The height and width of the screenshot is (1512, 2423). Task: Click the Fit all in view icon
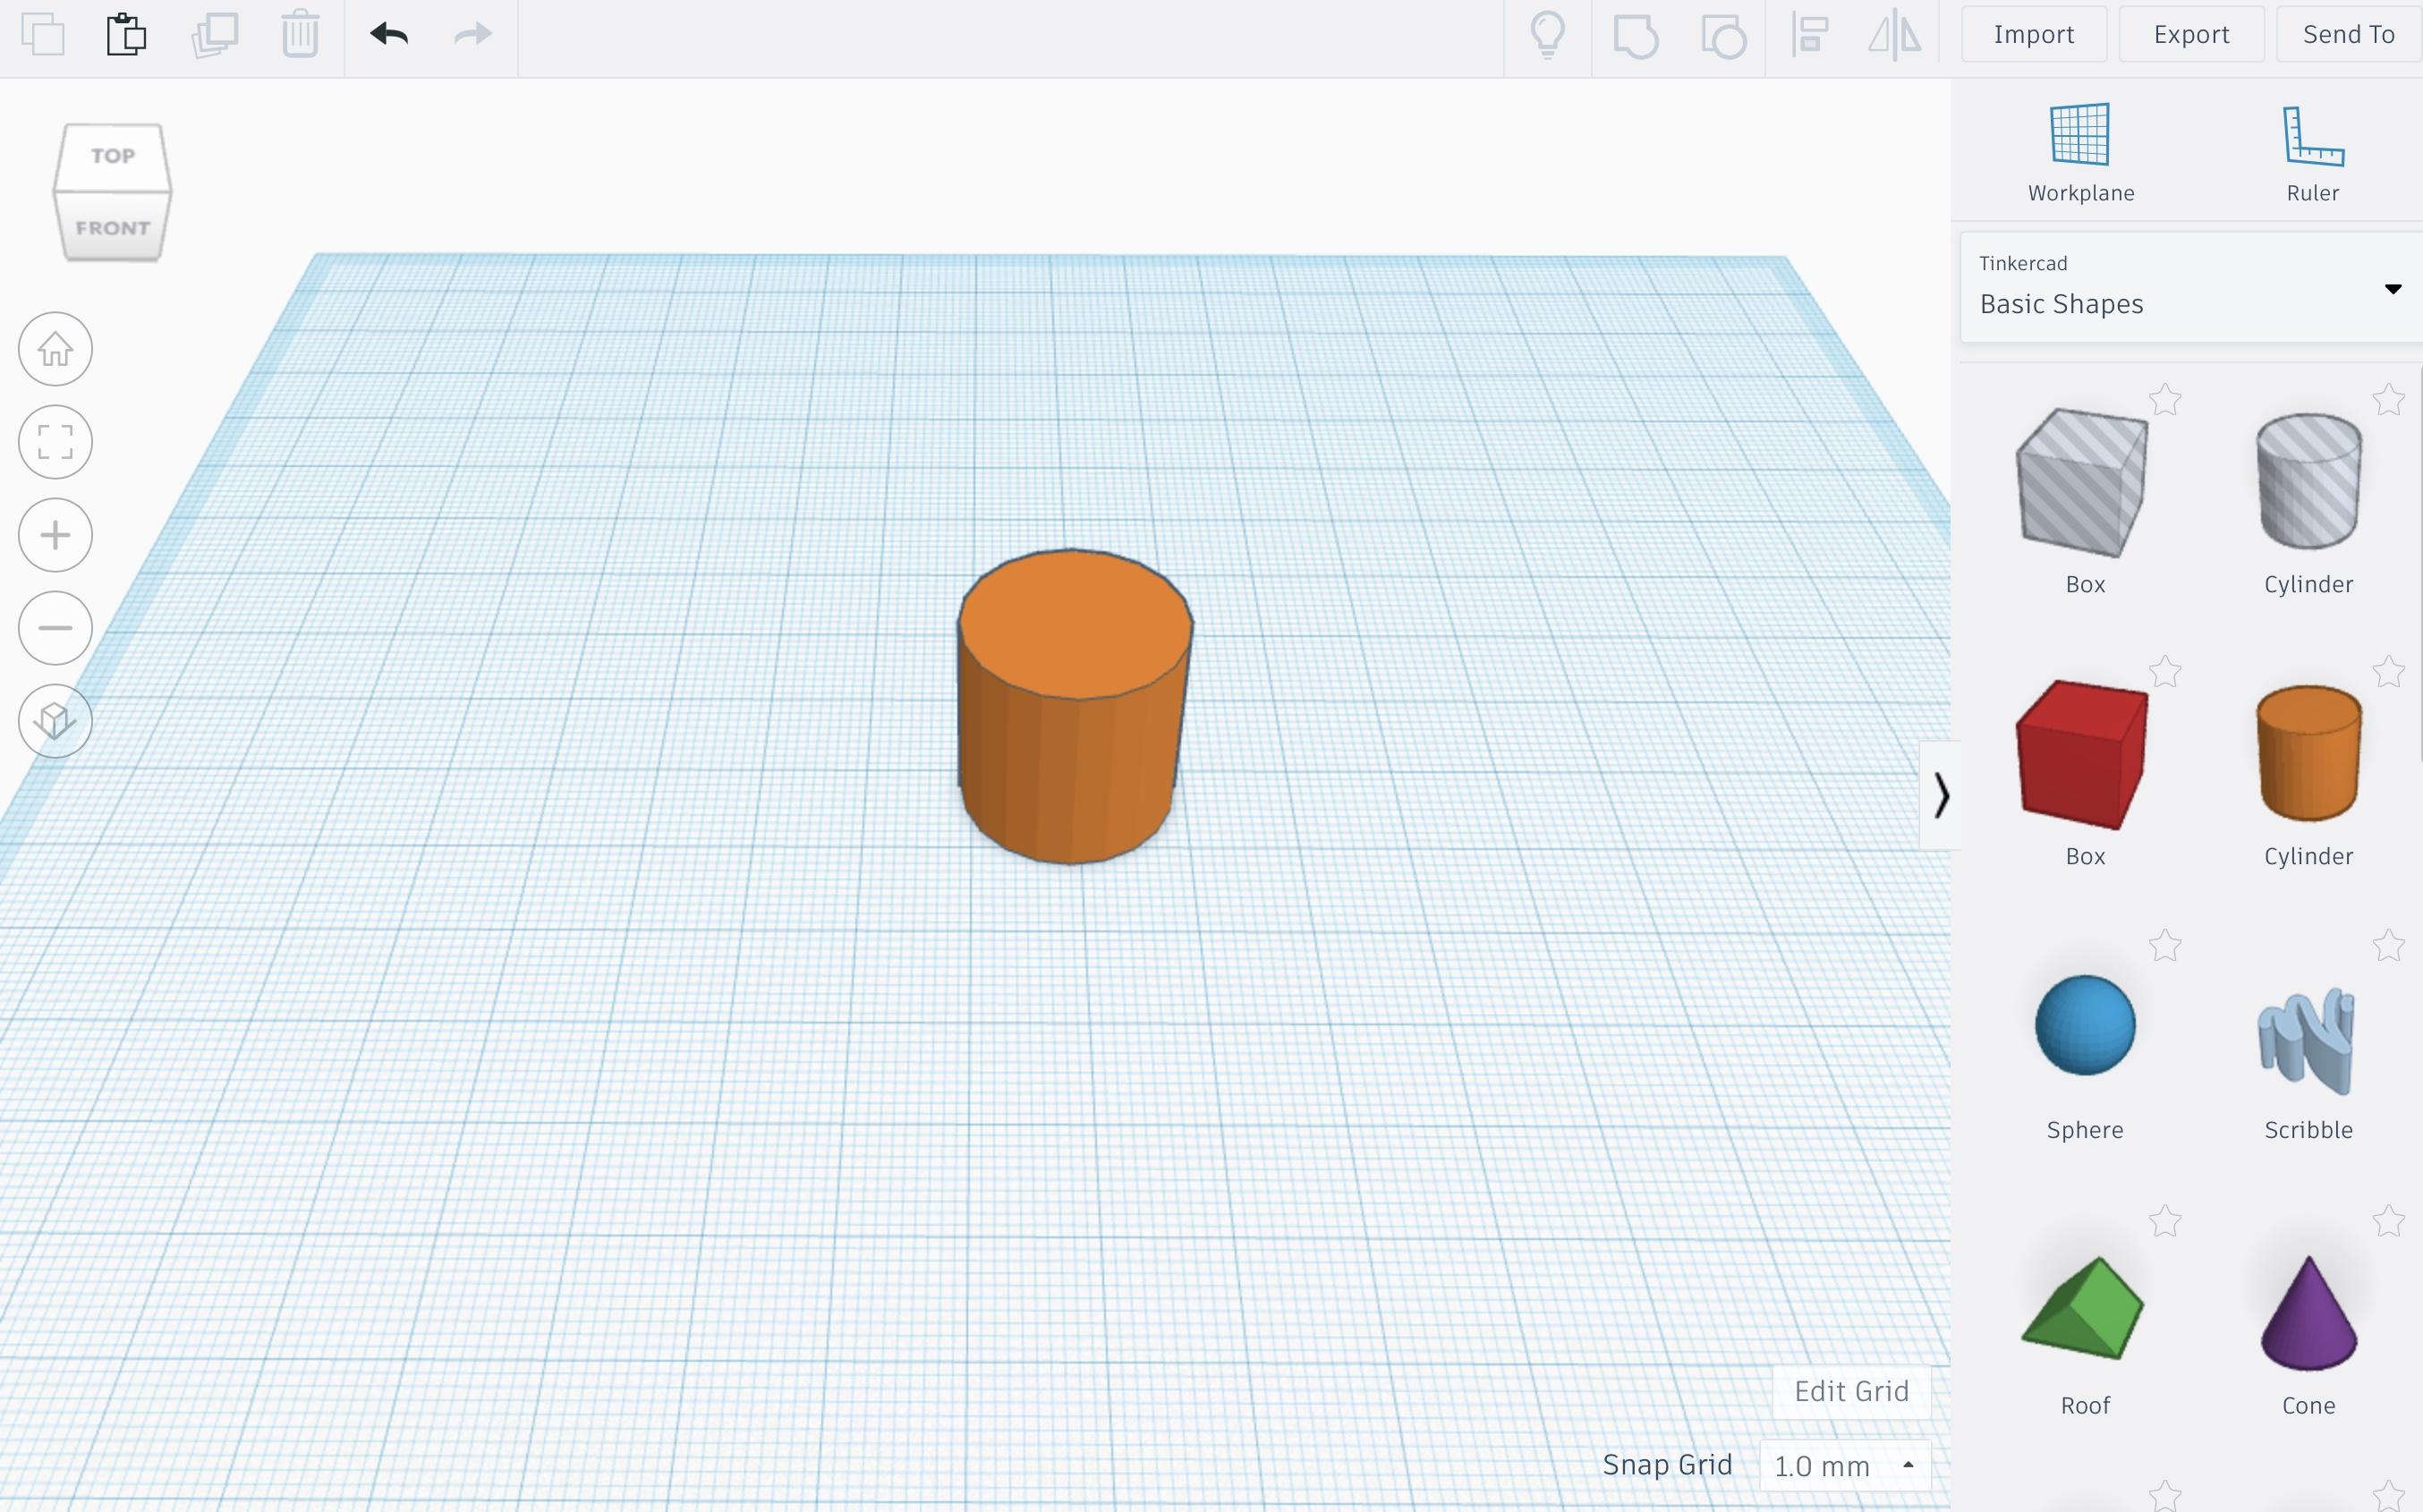click(x=55, y=442)
